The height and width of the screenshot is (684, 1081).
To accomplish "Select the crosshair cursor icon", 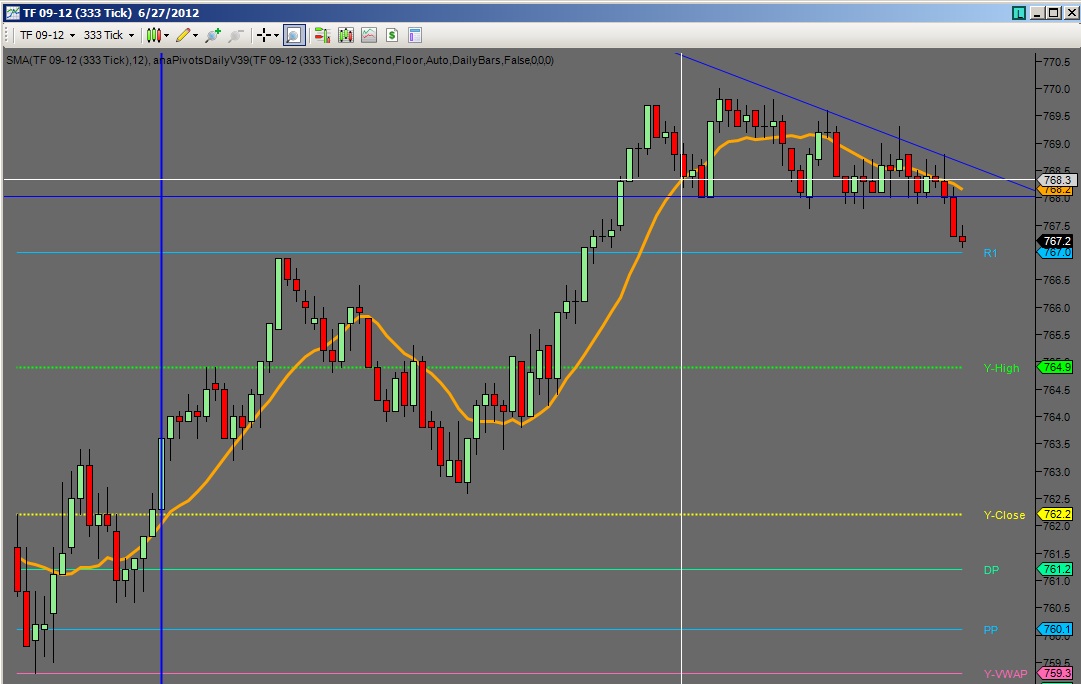I will [263, 35].
